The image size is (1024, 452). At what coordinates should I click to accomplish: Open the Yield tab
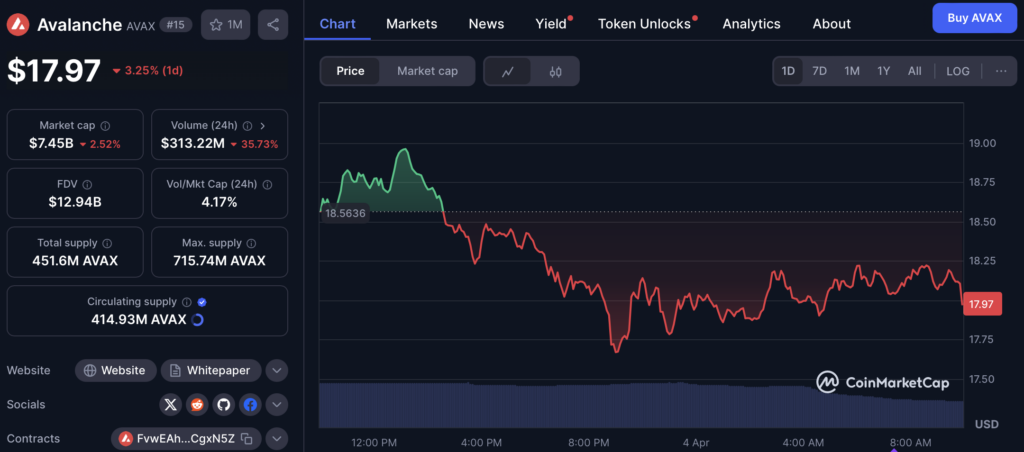click(x=551, y=24)
